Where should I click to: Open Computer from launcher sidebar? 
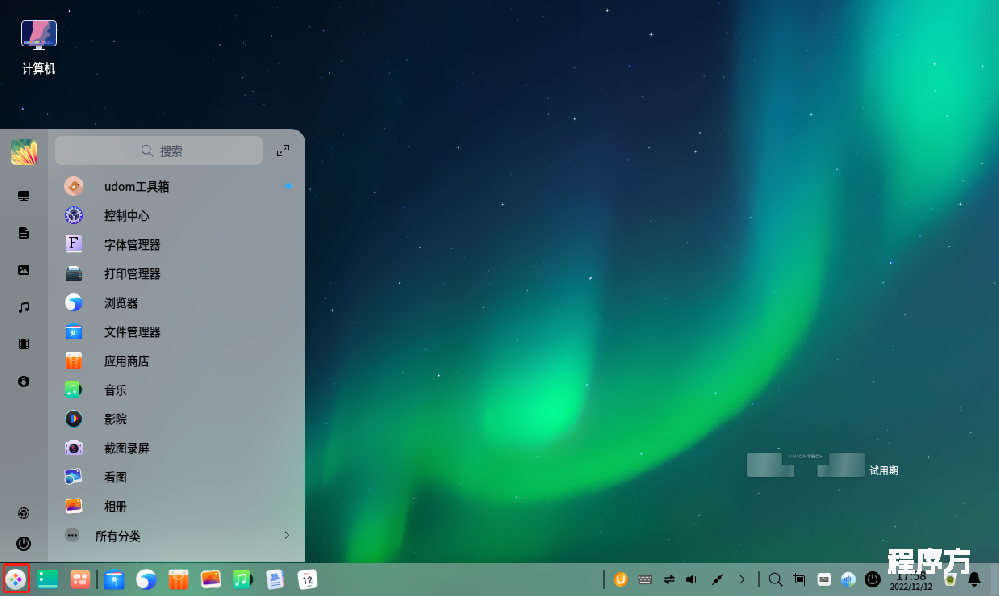[x=24, y=196]
